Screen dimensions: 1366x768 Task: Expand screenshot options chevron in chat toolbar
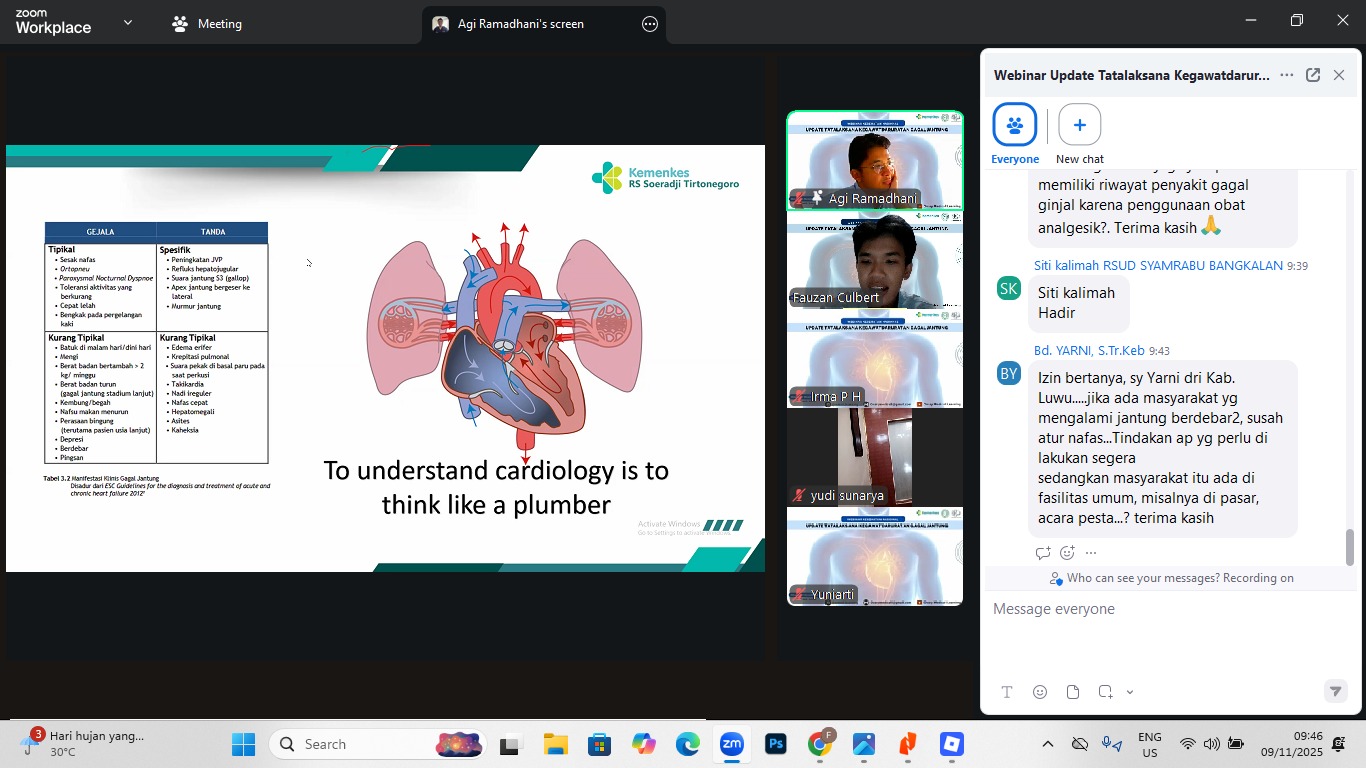point(1130,692)
